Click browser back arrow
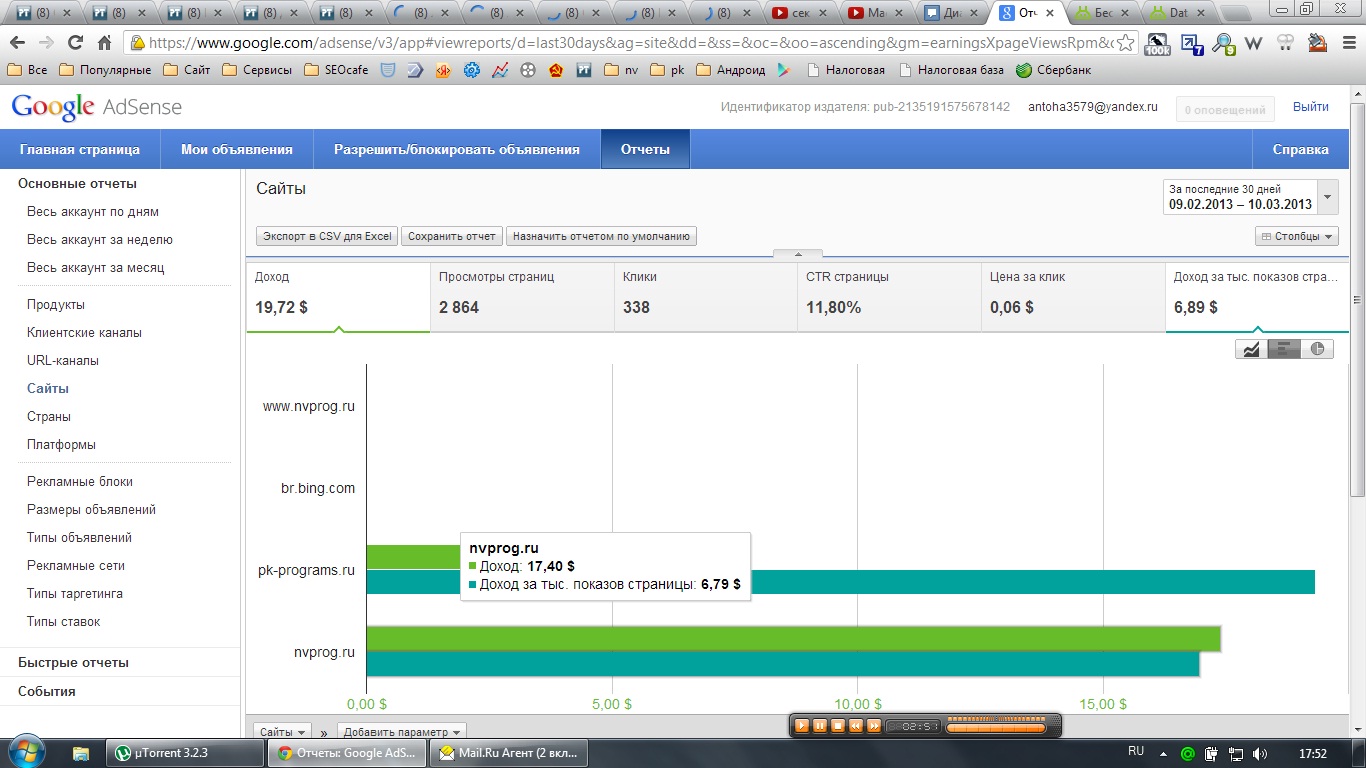The image size is (1366, 768). tap(17, 43)
